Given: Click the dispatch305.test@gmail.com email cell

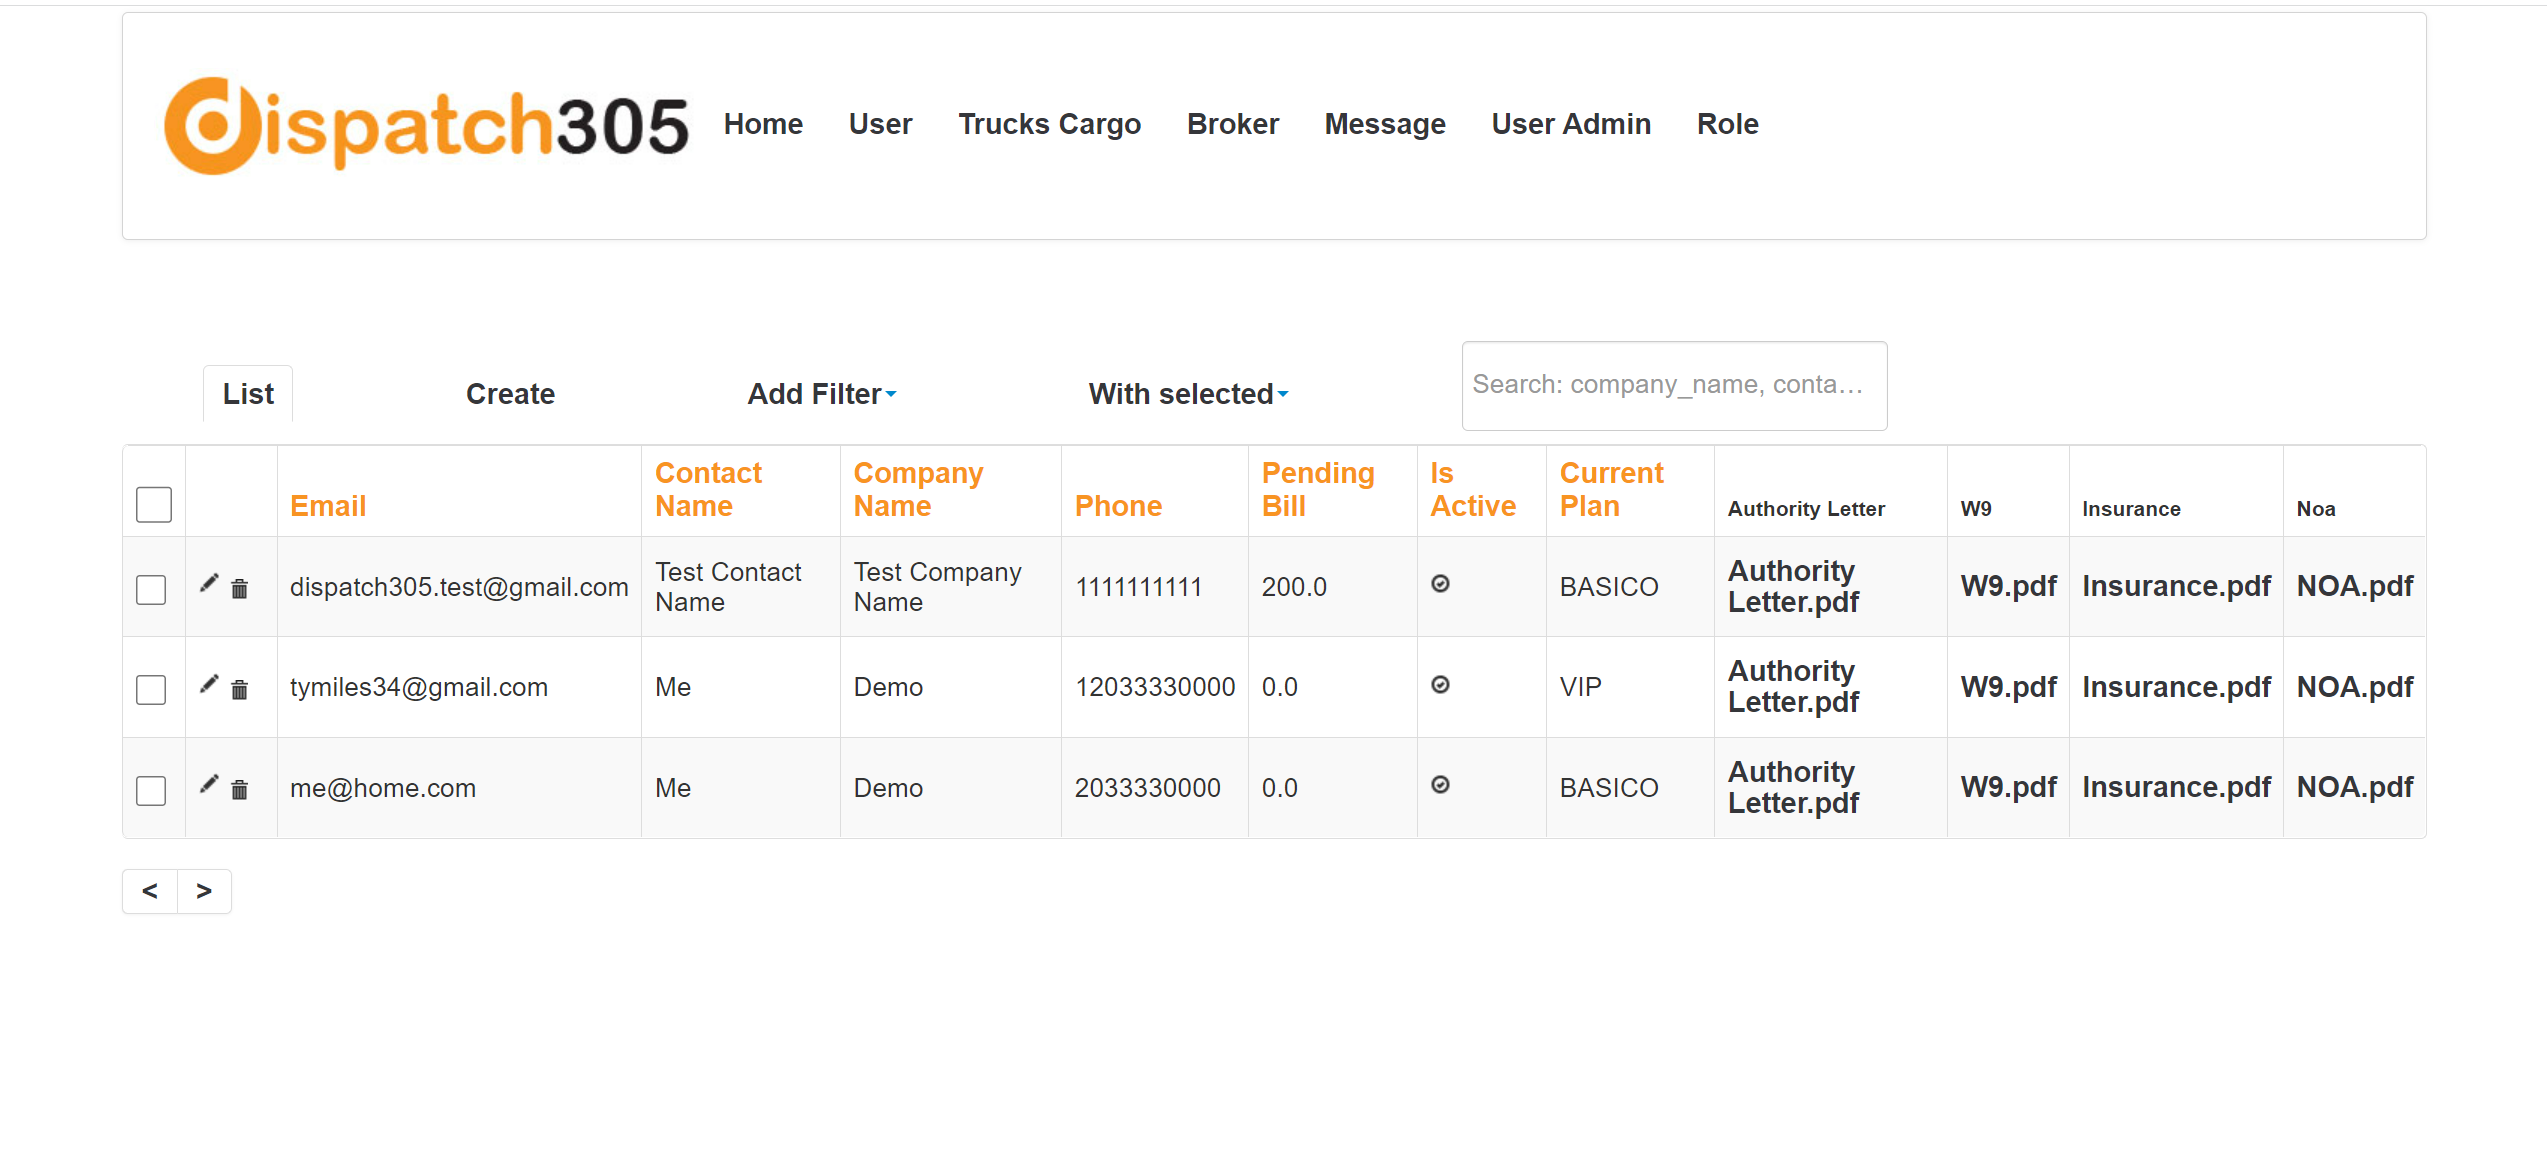Looking at the screenshot, I should tap(459, 587).
